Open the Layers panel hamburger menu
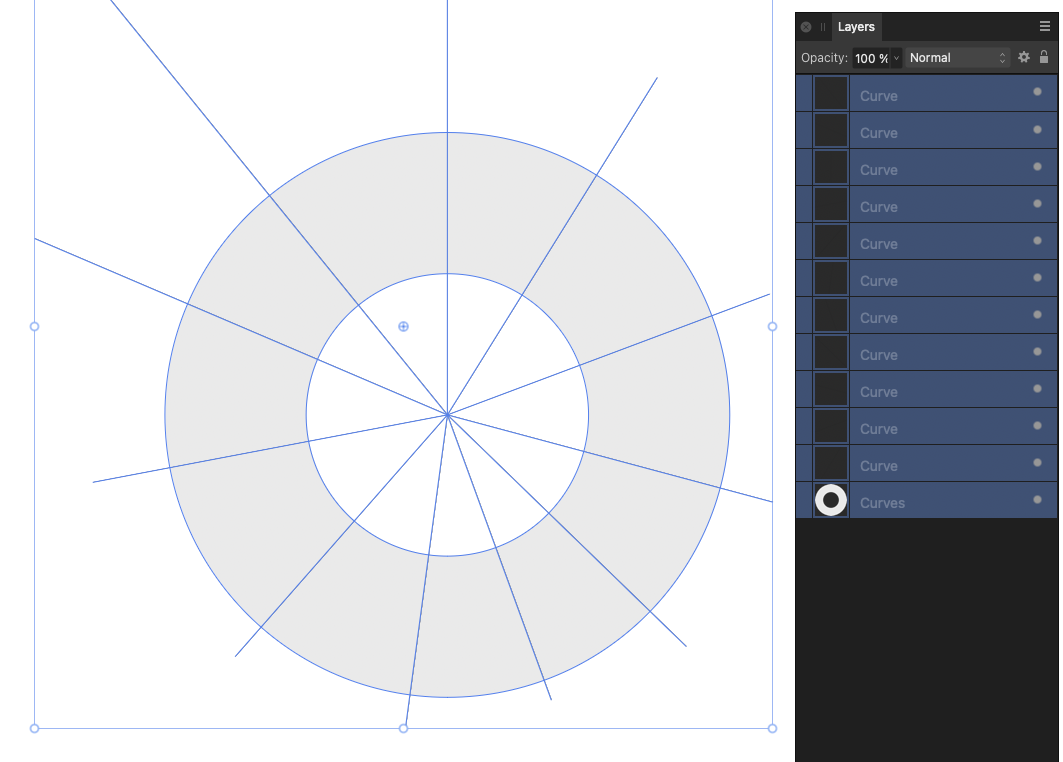The width and height of the screenshot is (1063, 762). (x=1043, y=26)
